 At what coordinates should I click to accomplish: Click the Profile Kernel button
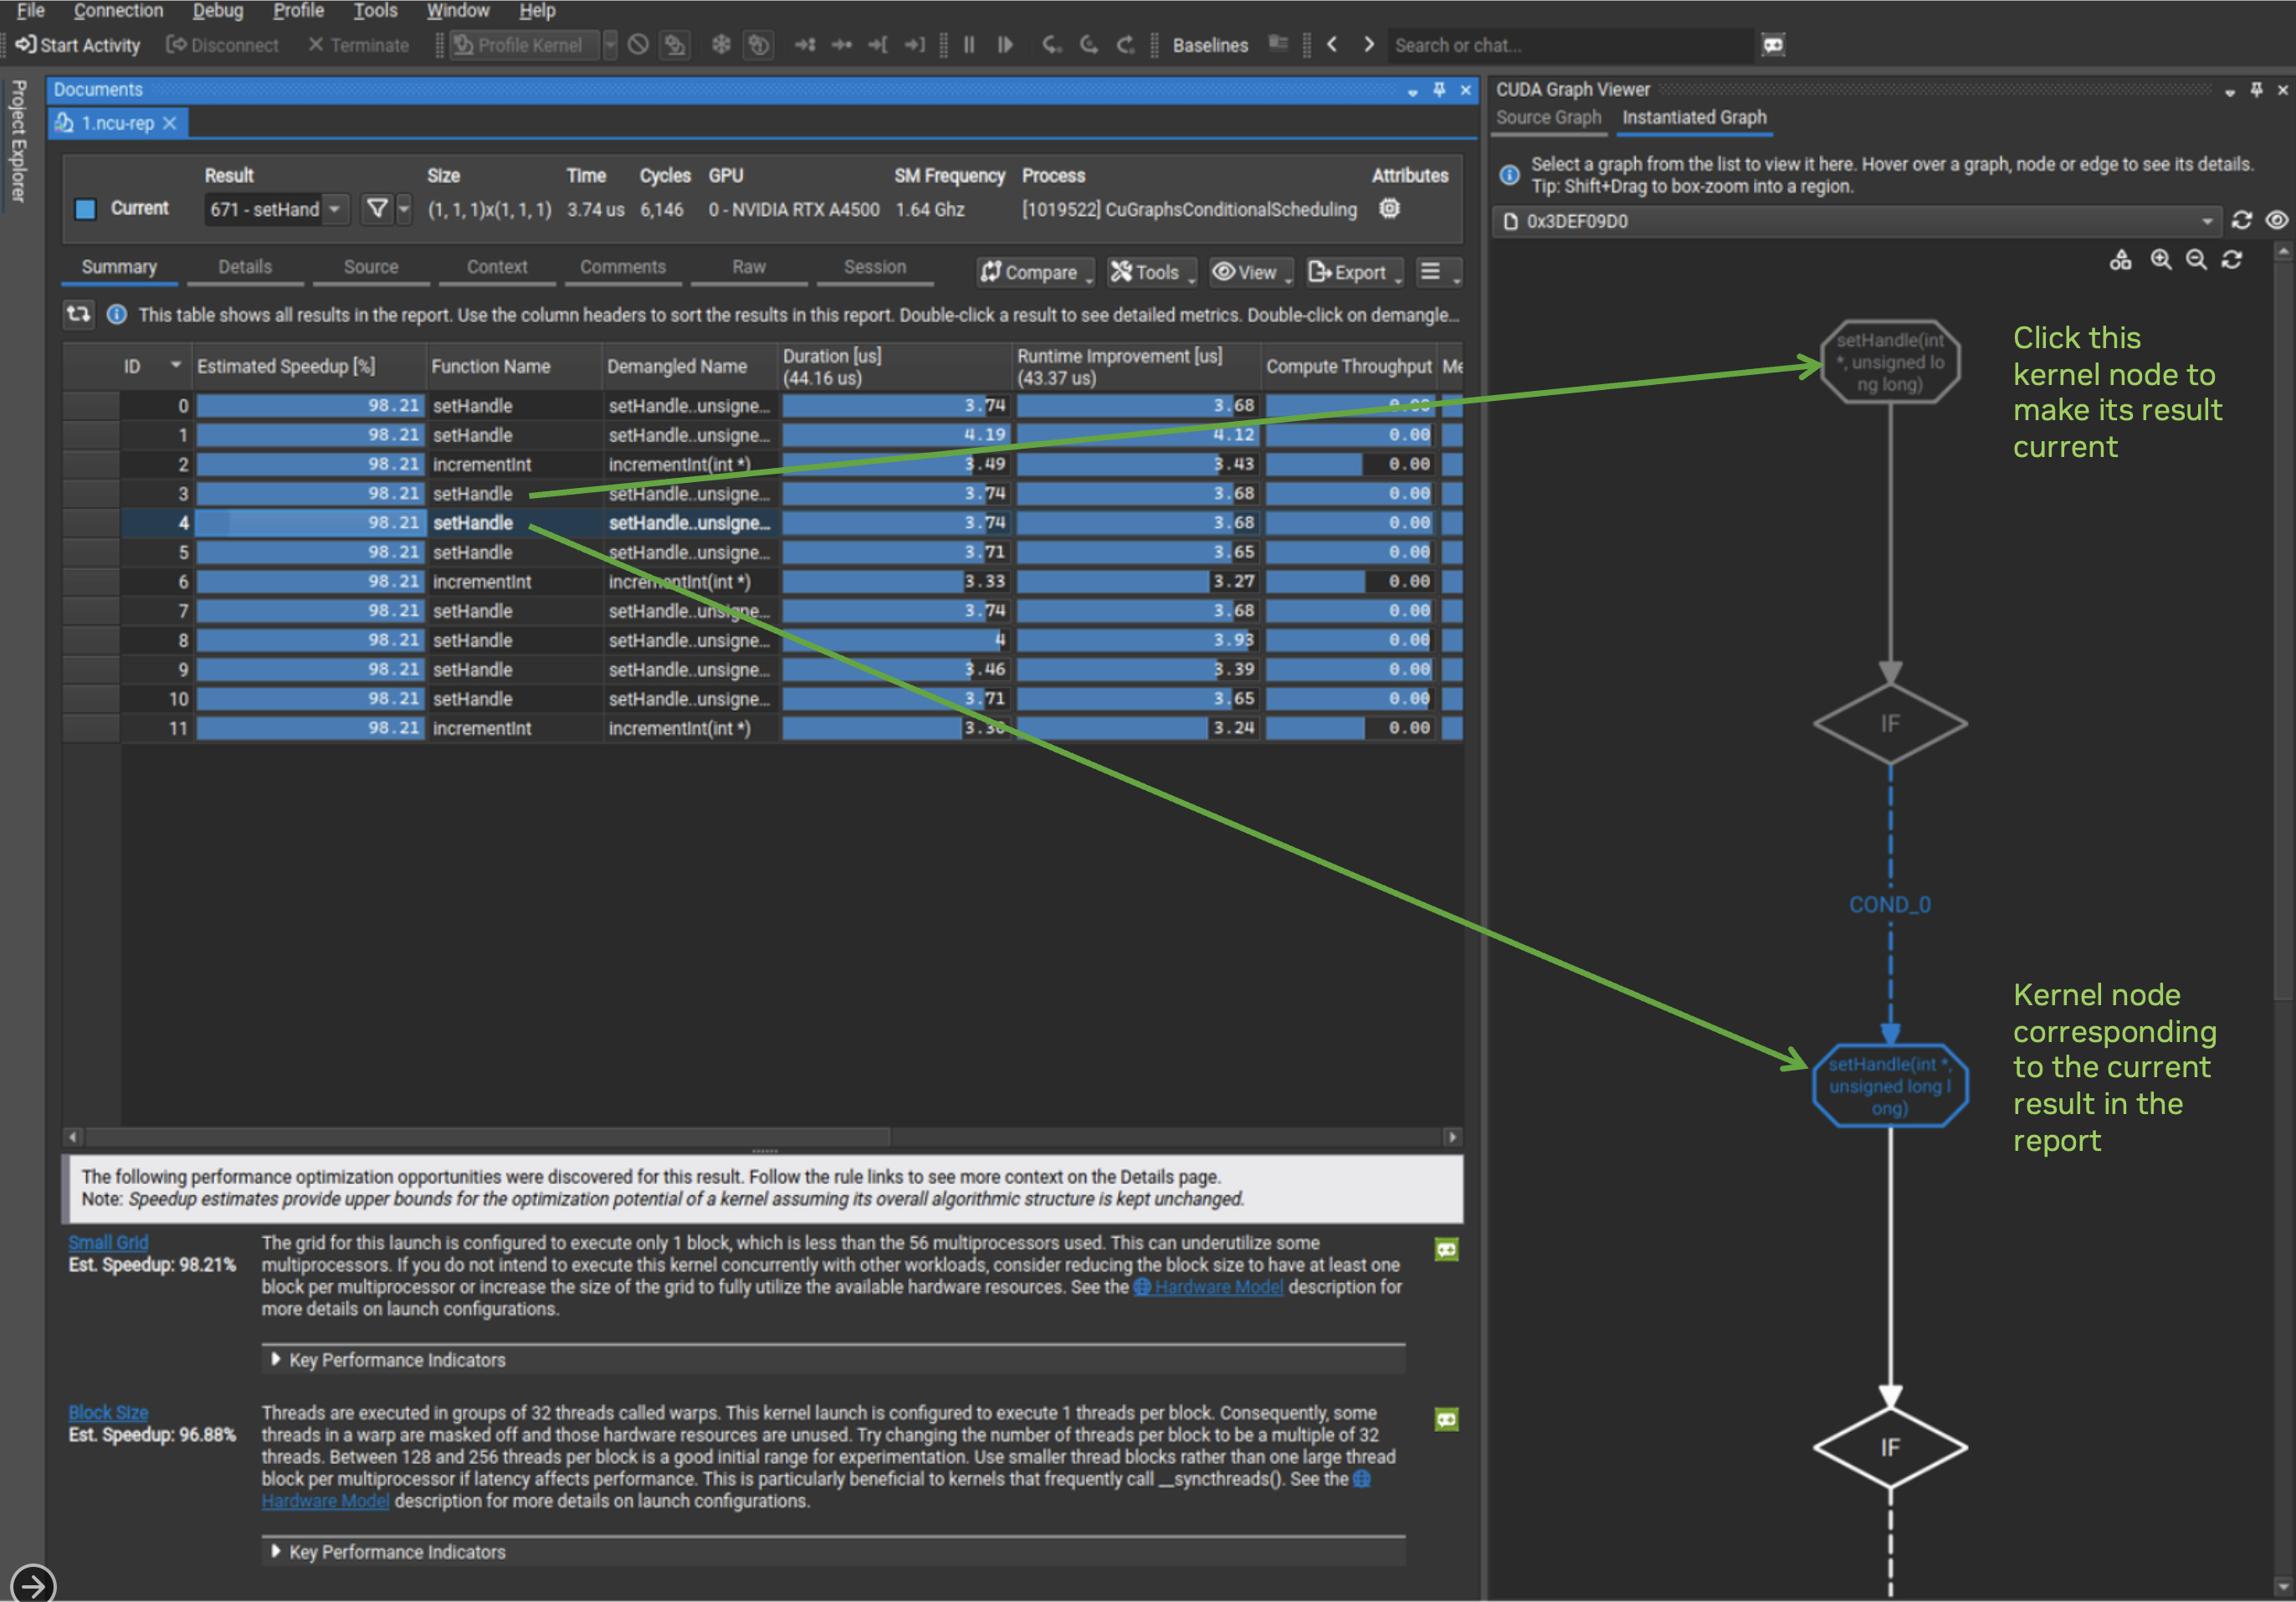[x=524, y=45]
